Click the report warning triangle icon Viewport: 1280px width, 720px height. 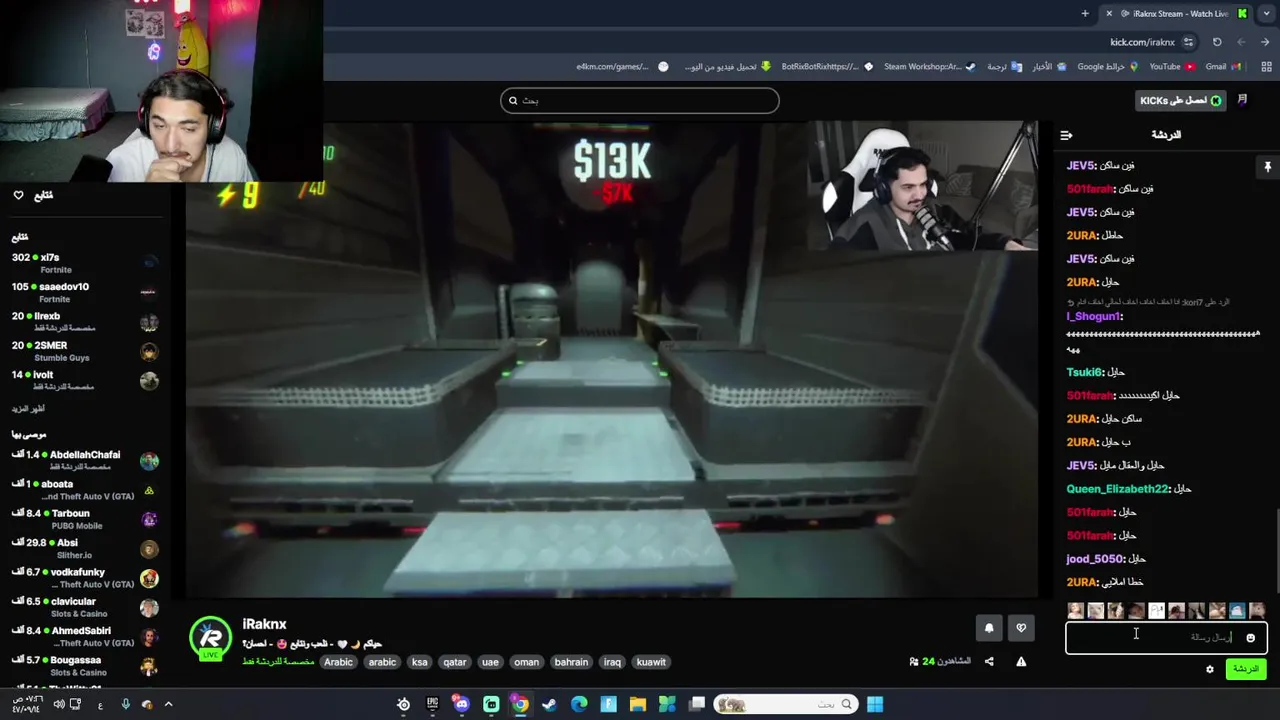pos(1021,661)
